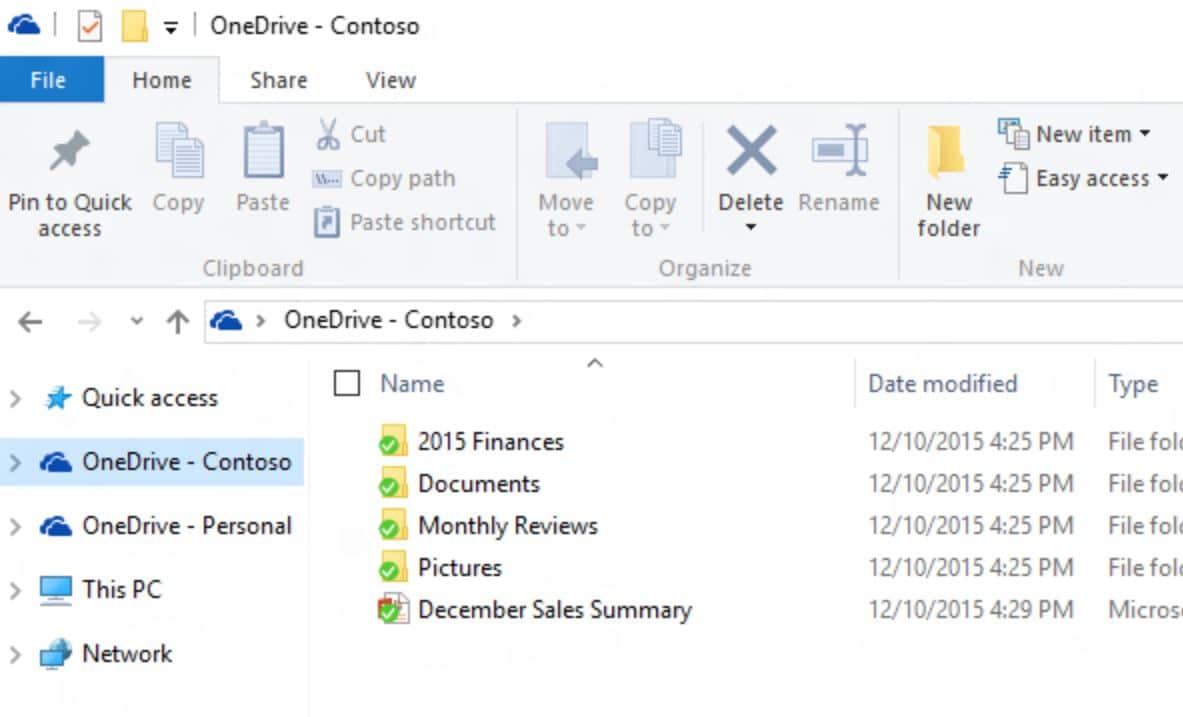
Task: Click the Cut scissors icon
Action: pos(328,134)
